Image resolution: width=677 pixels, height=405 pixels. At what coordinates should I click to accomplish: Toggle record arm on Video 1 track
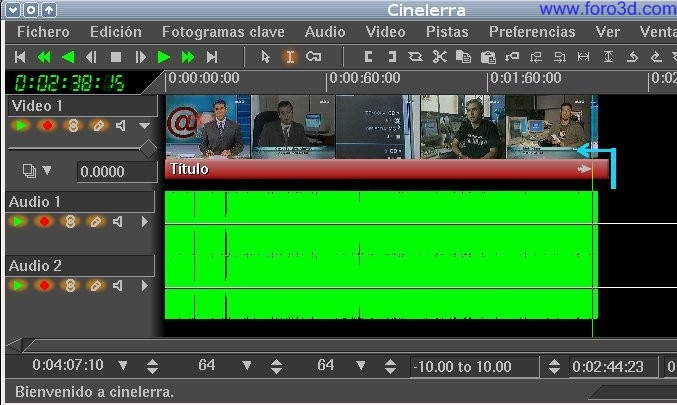tap(47, 126)
